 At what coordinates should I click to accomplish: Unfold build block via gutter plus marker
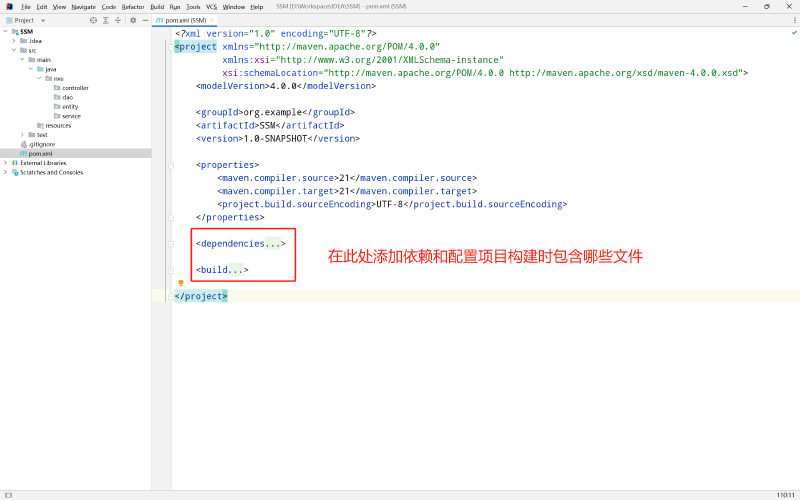(x=171, y=270)
